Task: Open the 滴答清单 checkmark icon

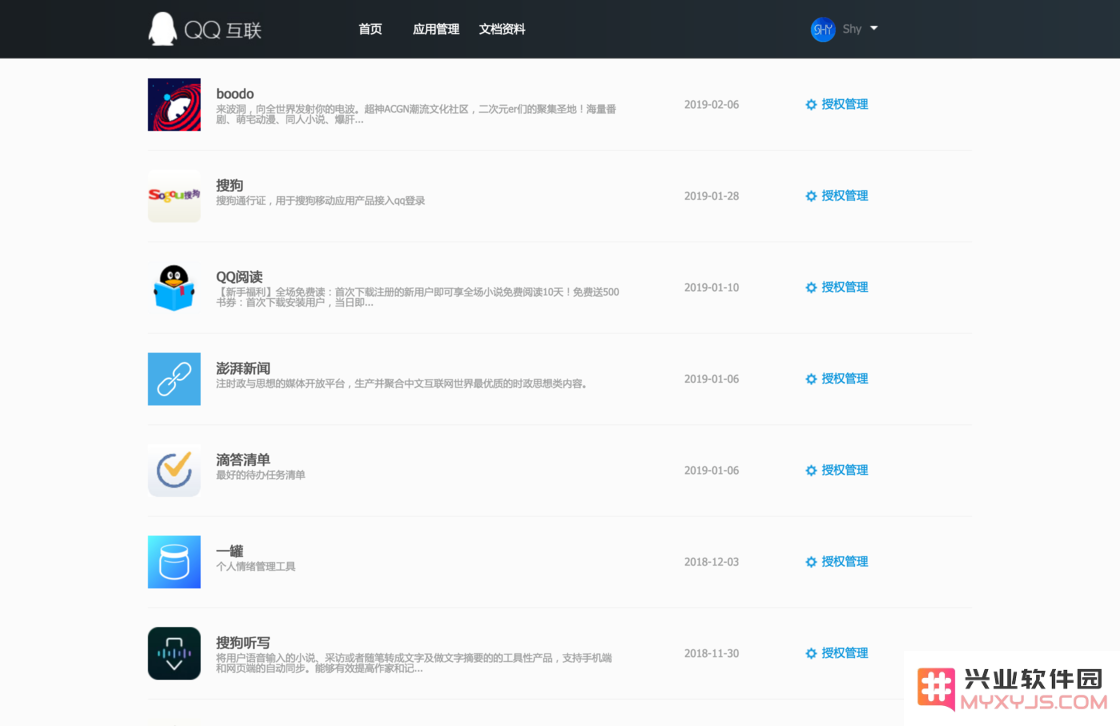Action: (x=174, y=470)
